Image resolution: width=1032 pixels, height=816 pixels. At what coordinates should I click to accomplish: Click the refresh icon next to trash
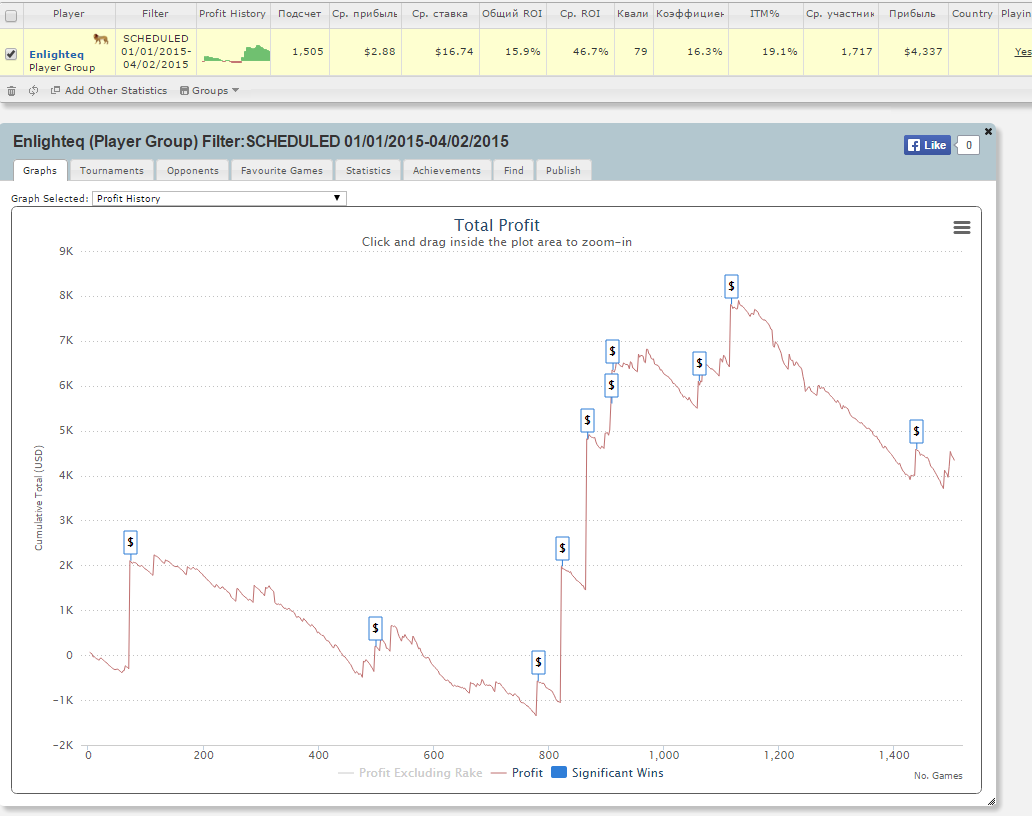click(x=33, y=91)
